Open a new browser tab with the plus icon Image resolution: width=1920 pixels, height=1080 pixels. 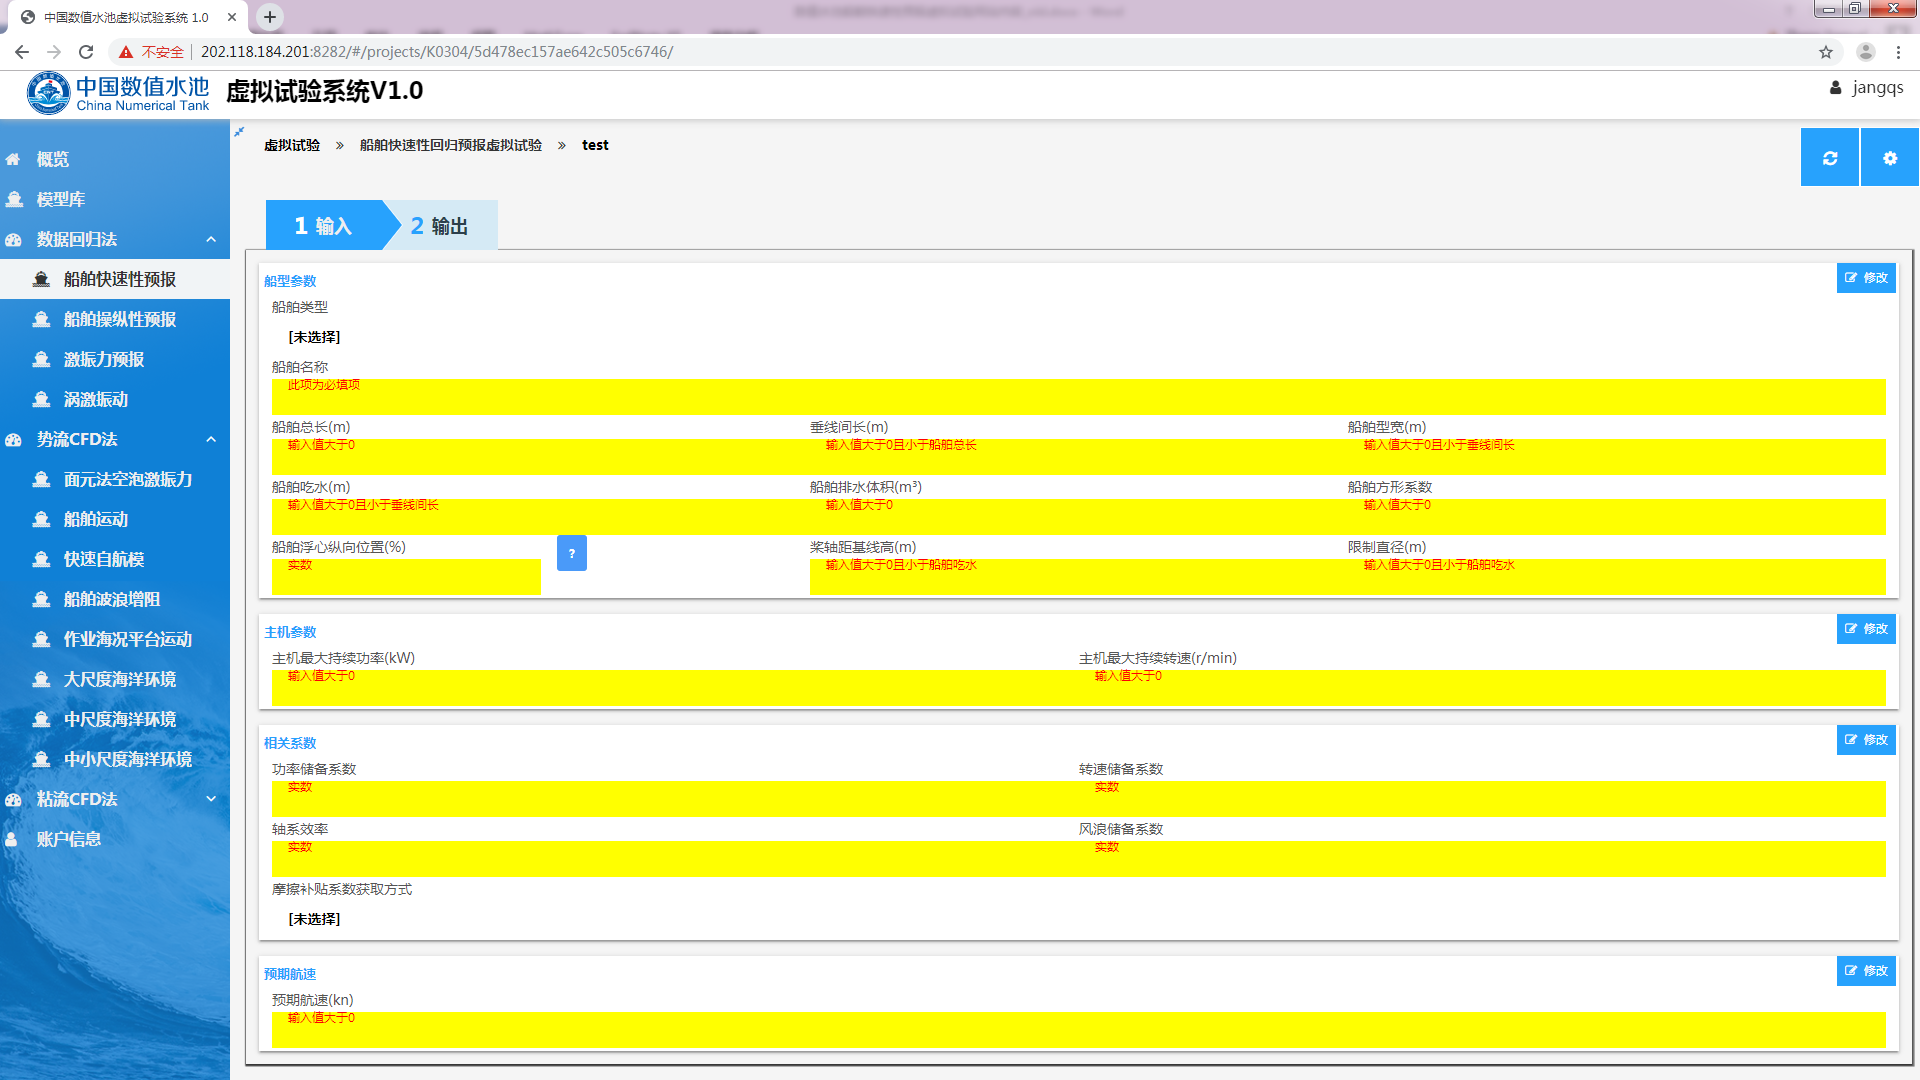[269, 17]
